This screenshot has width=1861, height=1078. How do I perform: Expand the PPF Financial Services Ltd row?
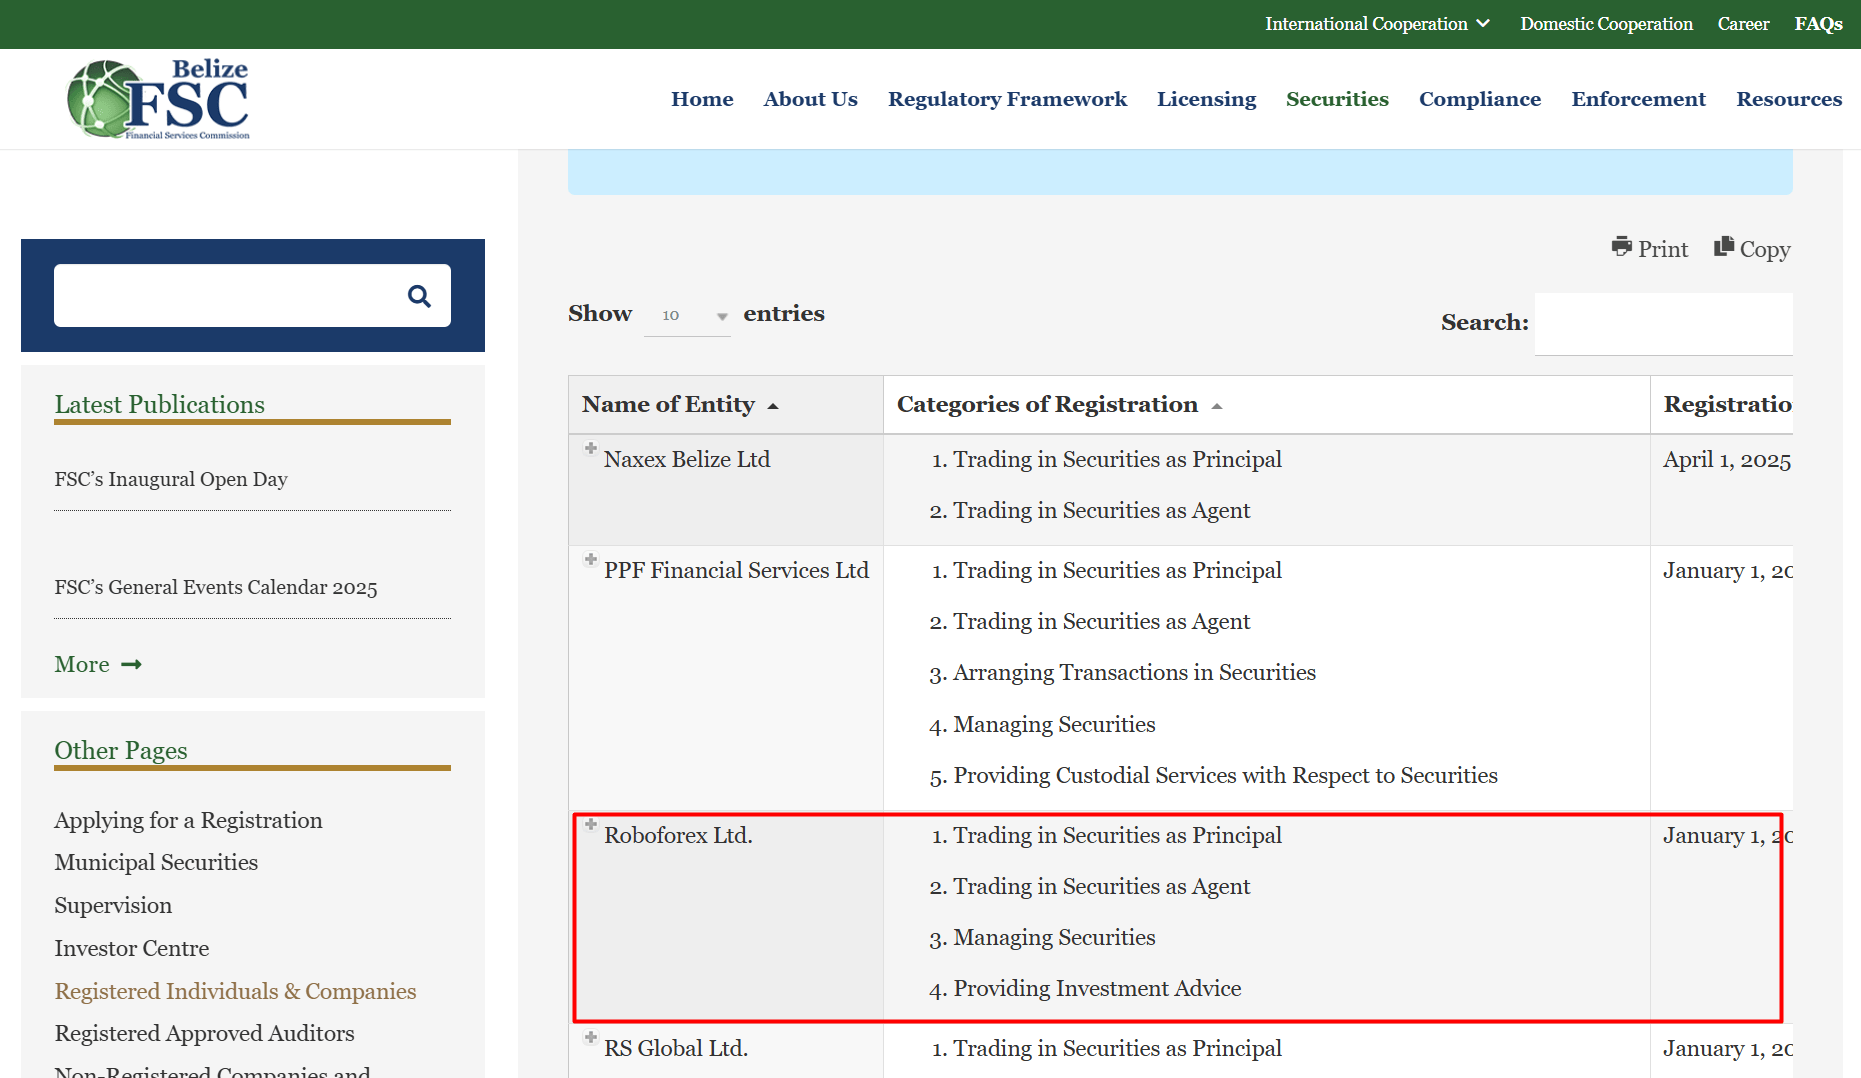point(591,559)
